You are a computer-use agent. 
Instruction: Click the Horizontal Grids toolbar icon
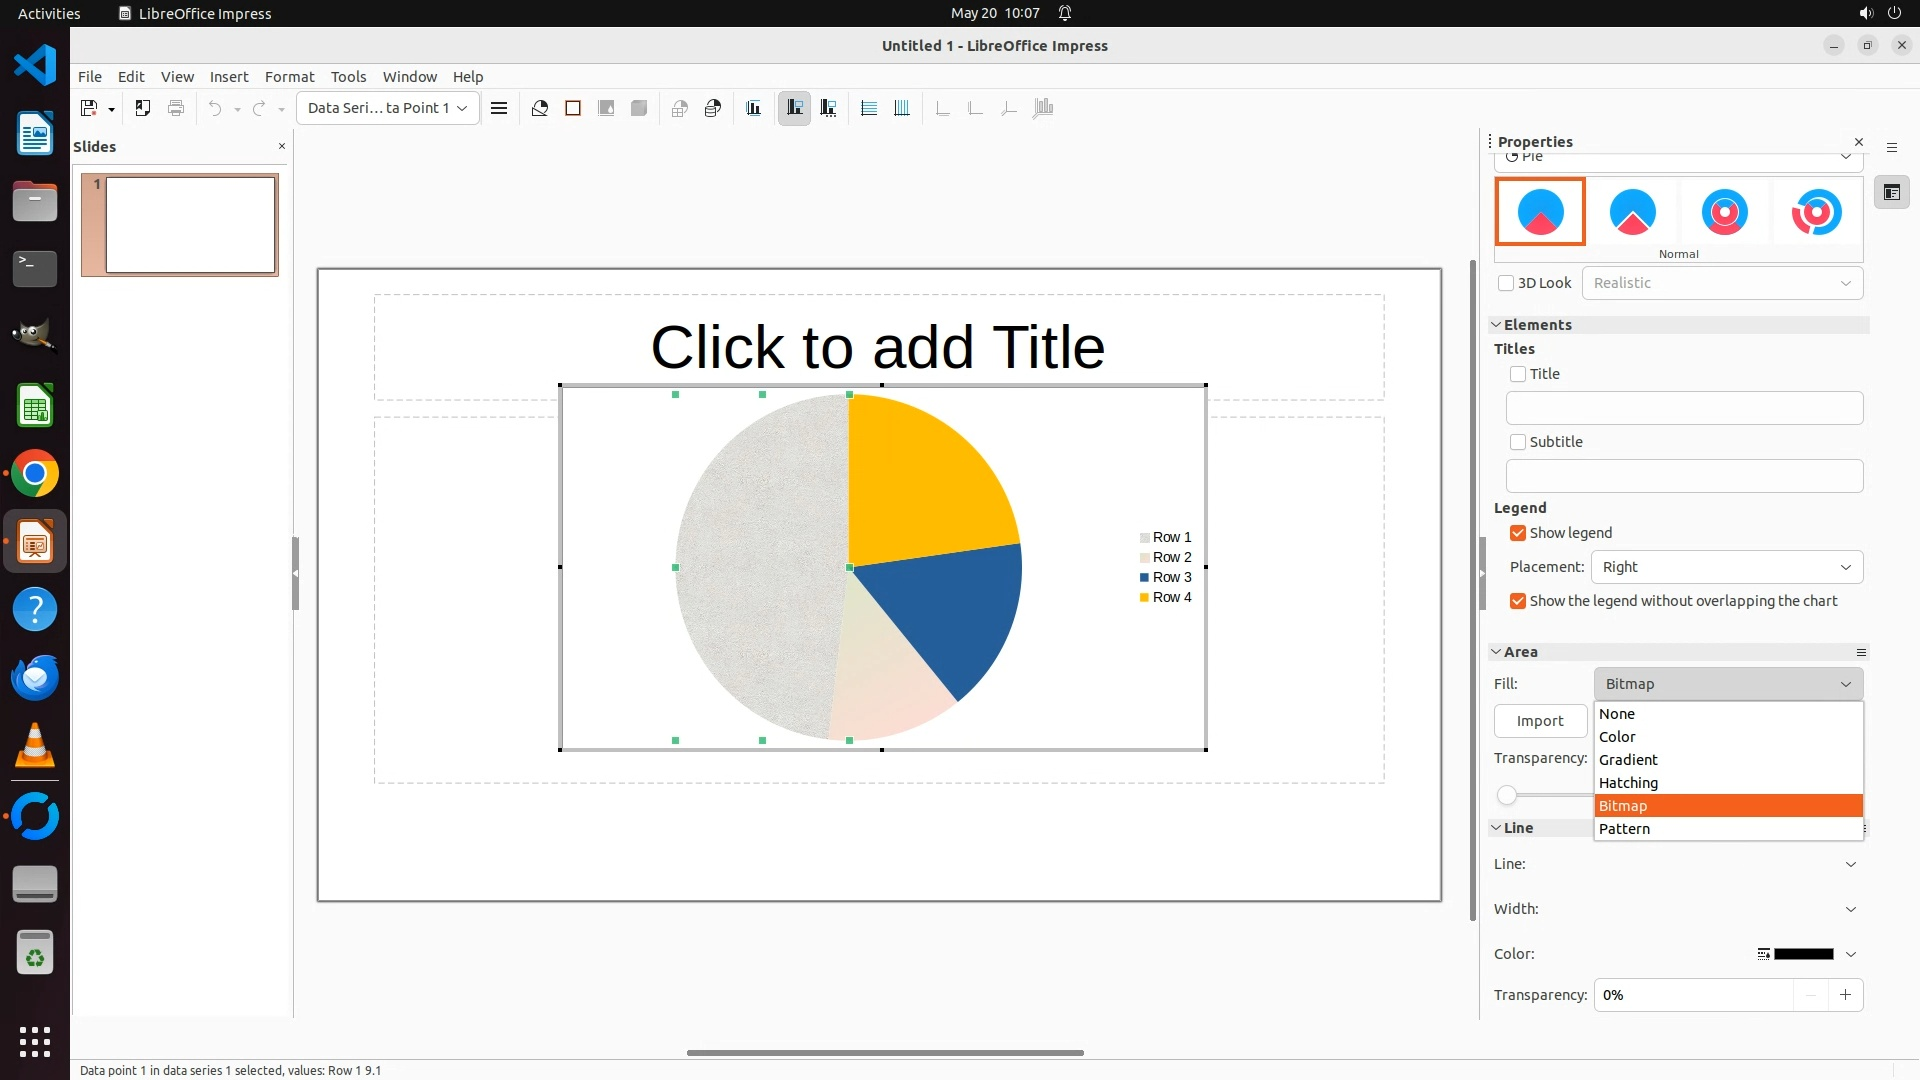tap(869, 108)
